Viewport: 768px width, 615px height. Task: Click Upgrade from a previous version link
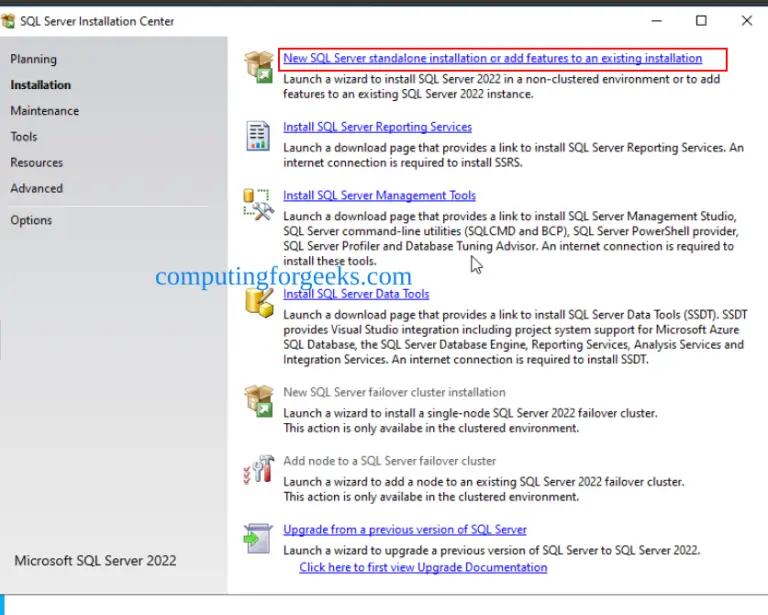click(404, 529)
